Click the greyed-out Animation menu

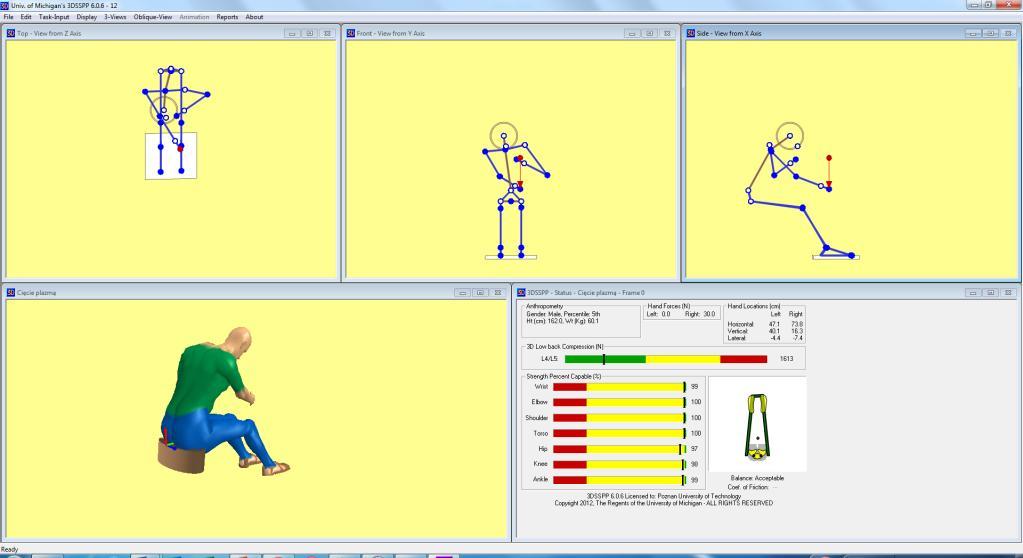coord(194,17)
